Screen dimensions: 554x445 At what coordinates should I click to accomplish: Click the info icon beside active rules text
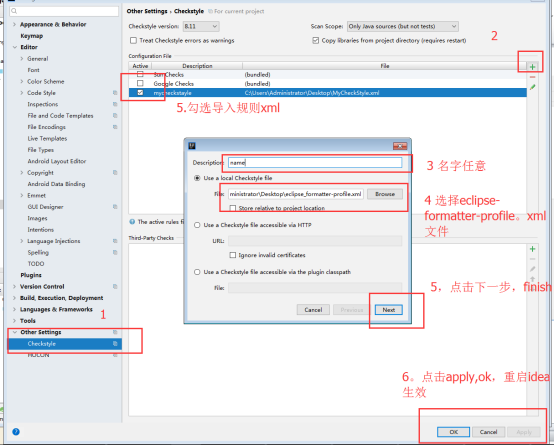click(132, 222)
